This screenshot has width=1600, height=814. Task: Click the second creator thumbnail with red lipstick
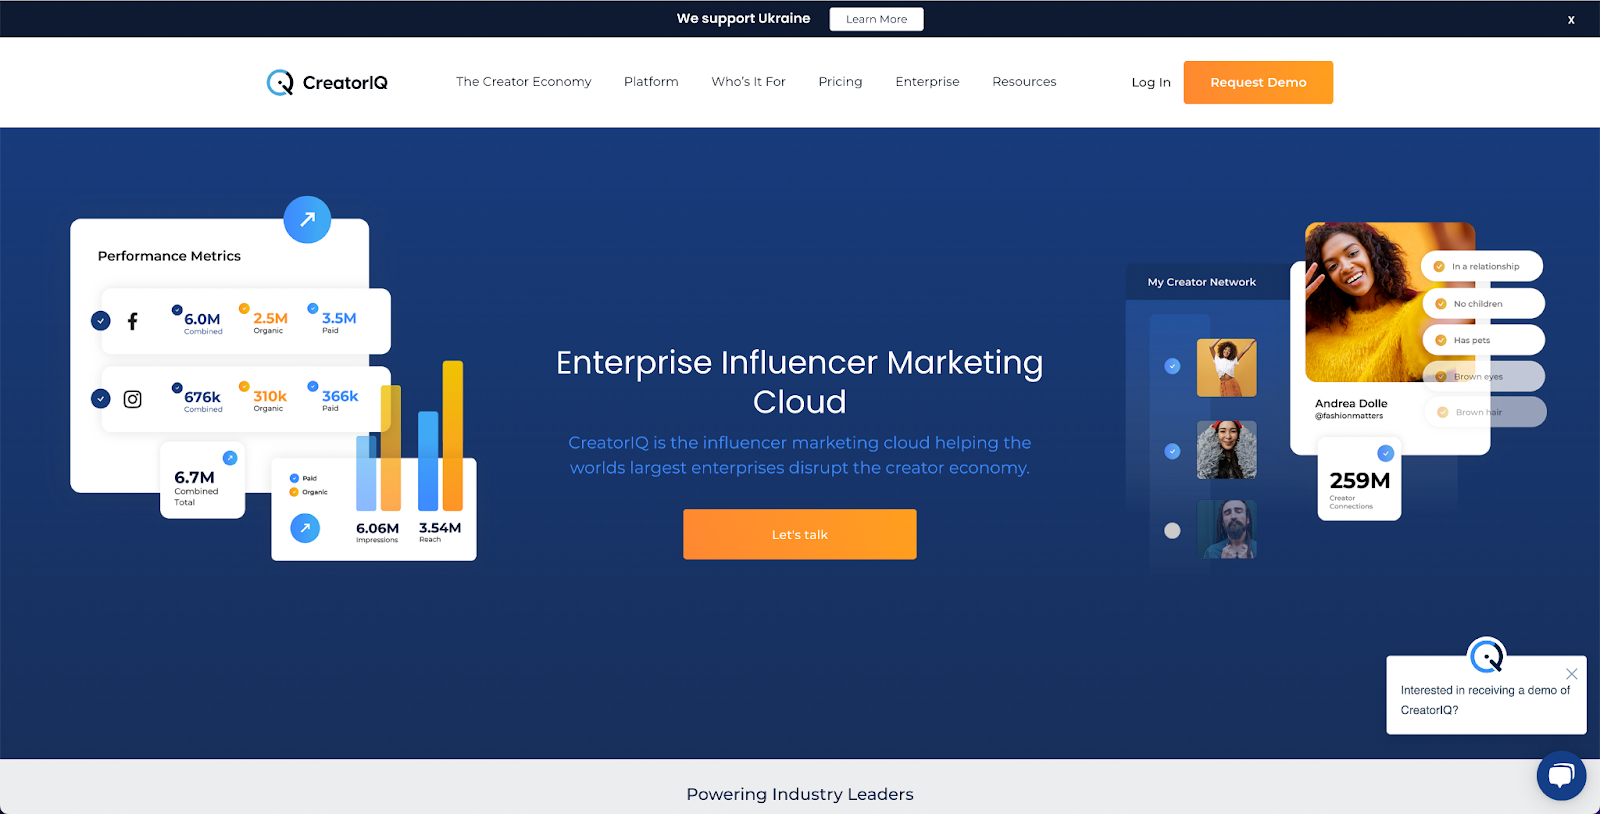[1227, 450]
